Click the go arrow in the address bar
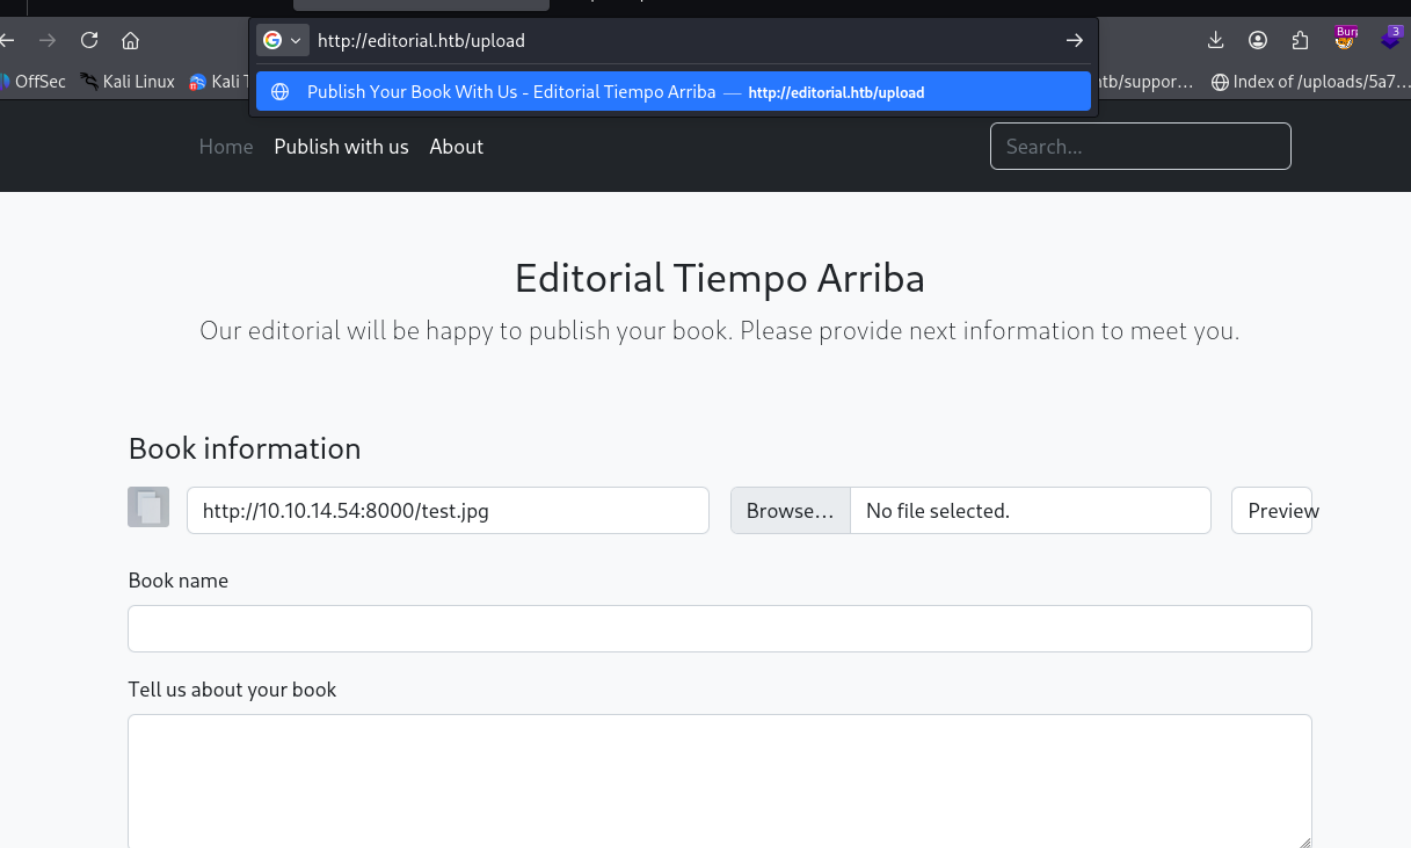 click(x=1074, y=40)
